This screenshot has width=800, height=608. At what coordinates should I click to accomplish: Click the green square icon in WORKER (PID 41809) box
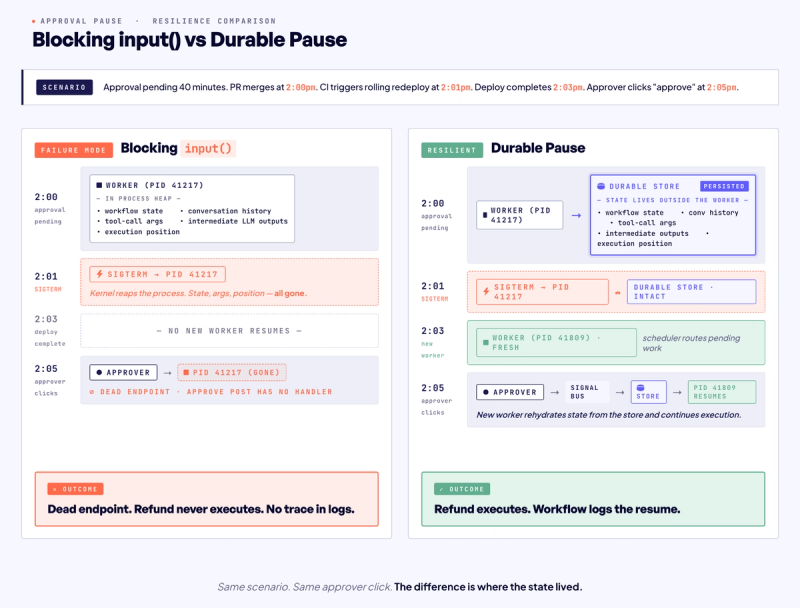click(x=486, y=343)
